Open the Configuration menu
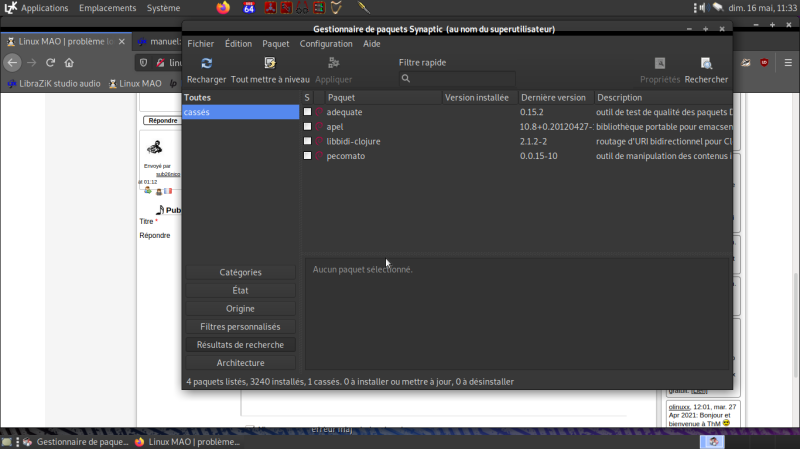800x449 pixels. 326,44
